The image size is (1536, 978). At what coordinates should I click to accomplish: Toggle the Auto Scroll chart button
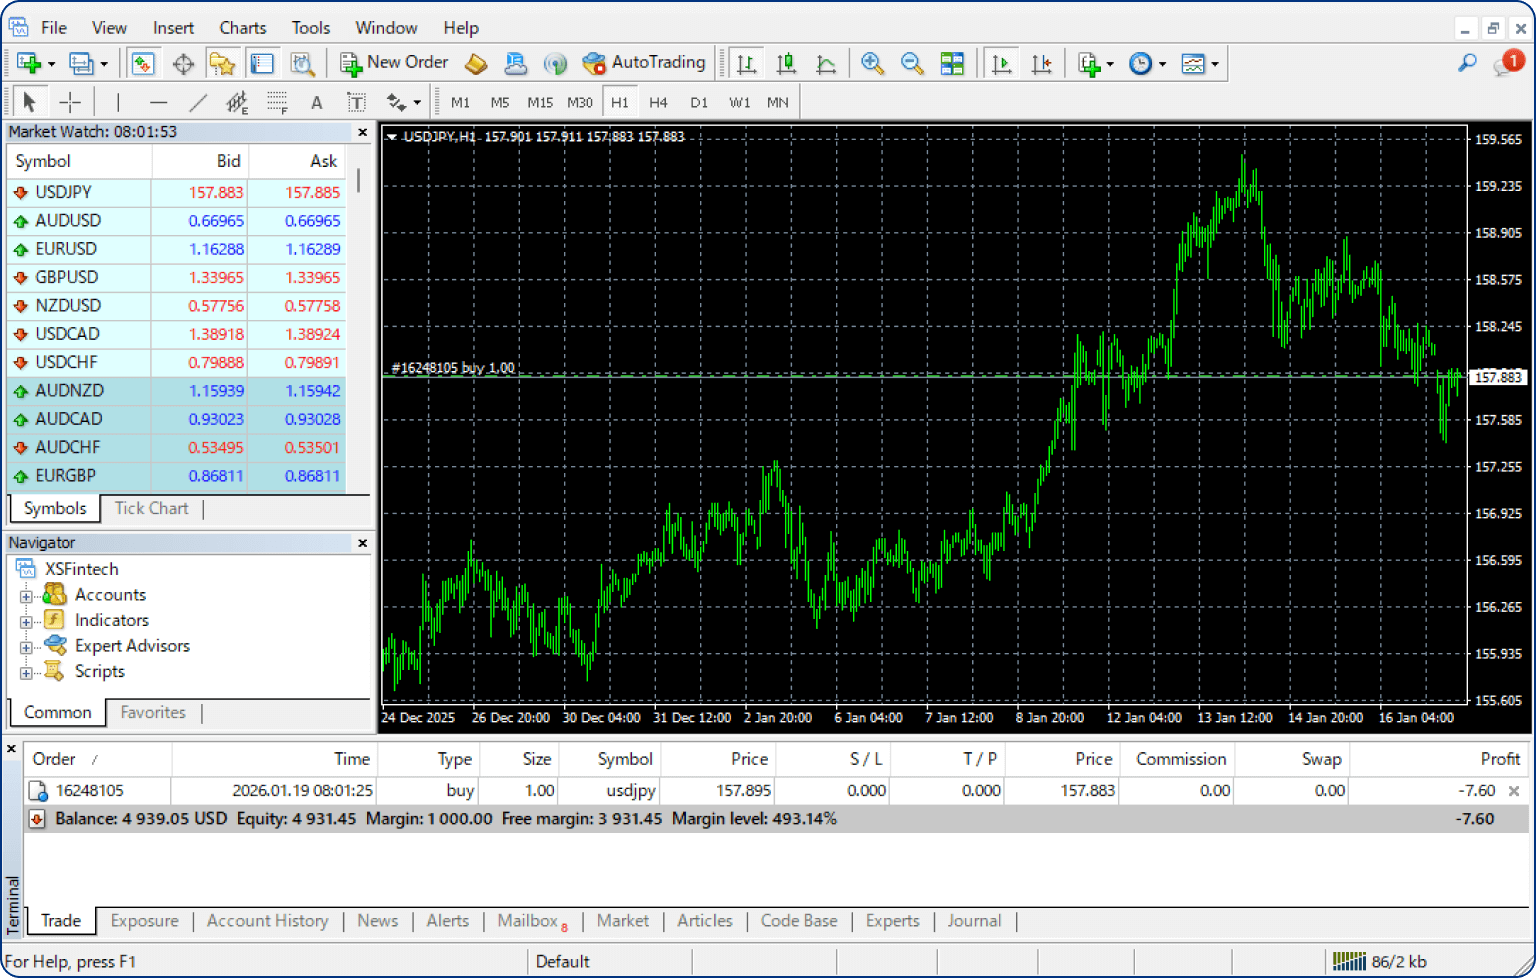click(x=1000, y=63)
